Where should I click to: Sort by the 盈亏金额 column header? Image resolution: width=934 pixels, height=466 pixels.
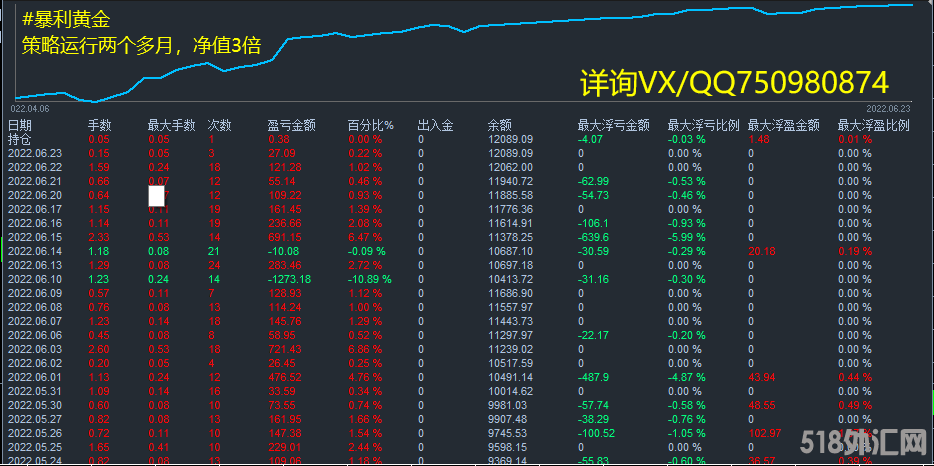point(291,125)
